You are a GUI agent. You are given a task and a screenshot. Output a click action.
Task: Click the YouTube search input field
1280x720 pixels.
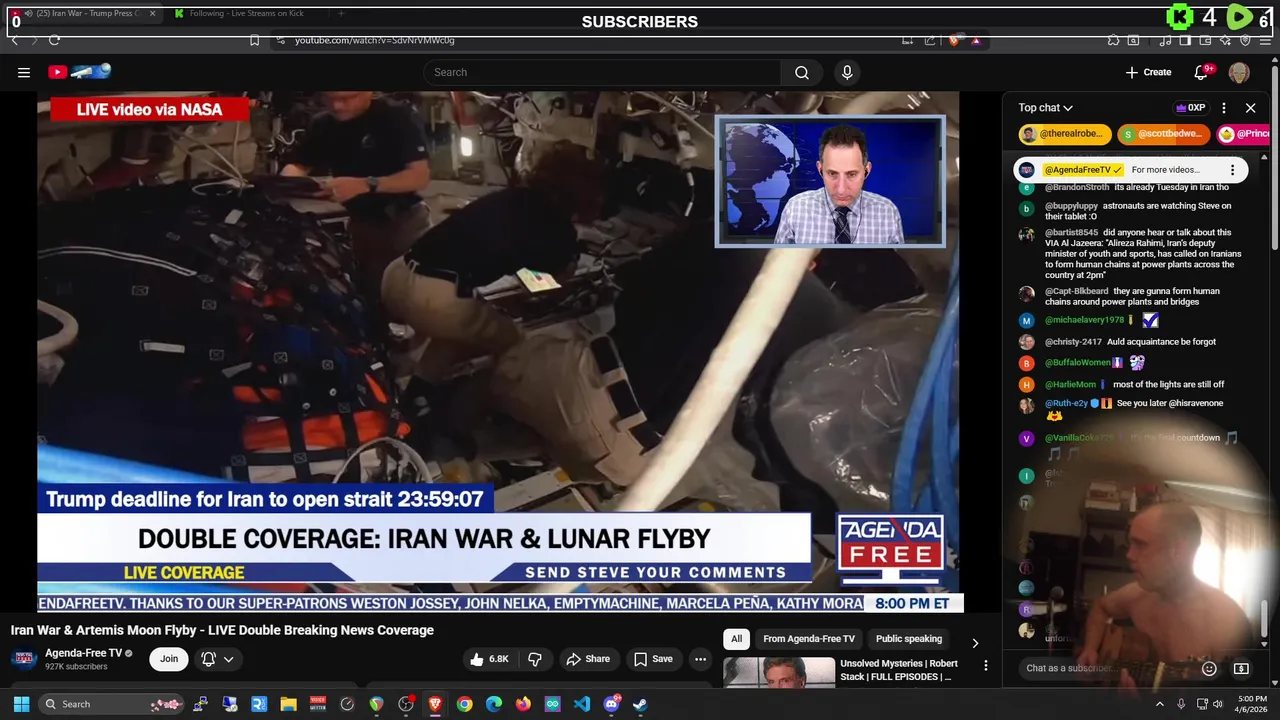coord(602,72)
